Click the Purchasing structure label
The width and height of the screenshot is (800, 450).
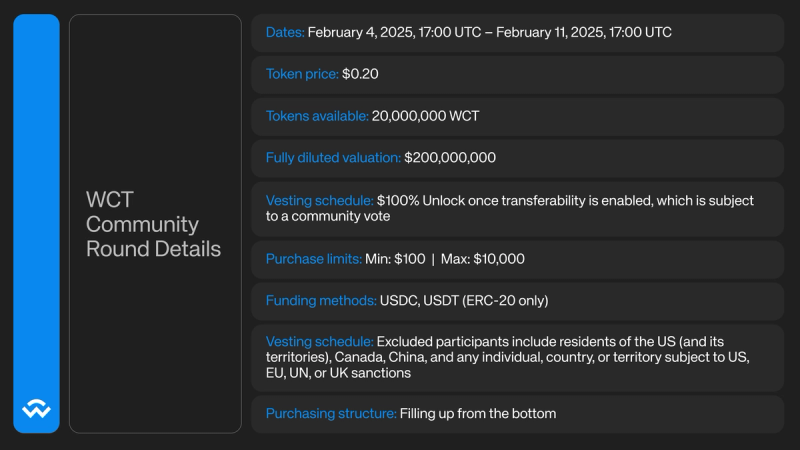[330, 413]
